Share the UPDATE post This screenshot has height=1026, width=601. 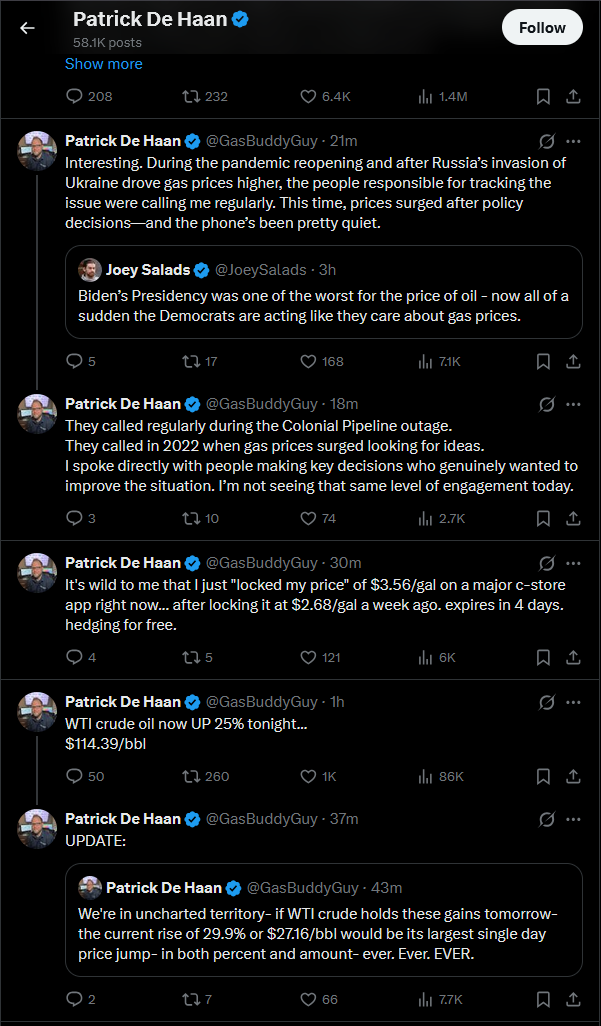coord(573,999)
